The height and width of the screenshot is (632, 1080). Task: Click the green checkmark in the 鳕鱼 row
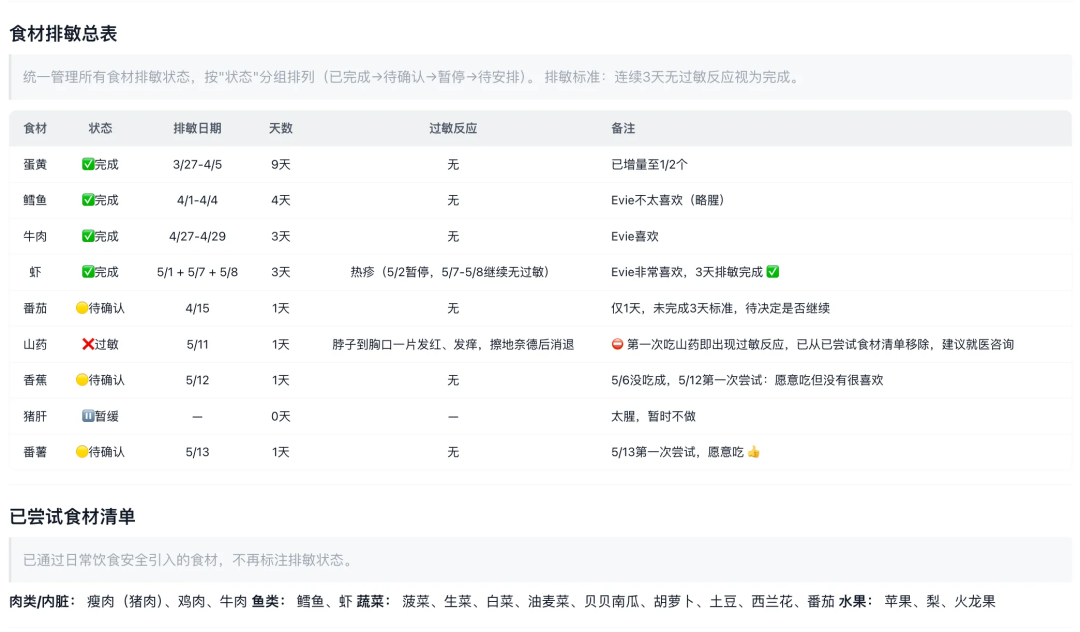[x=87, y=200]
